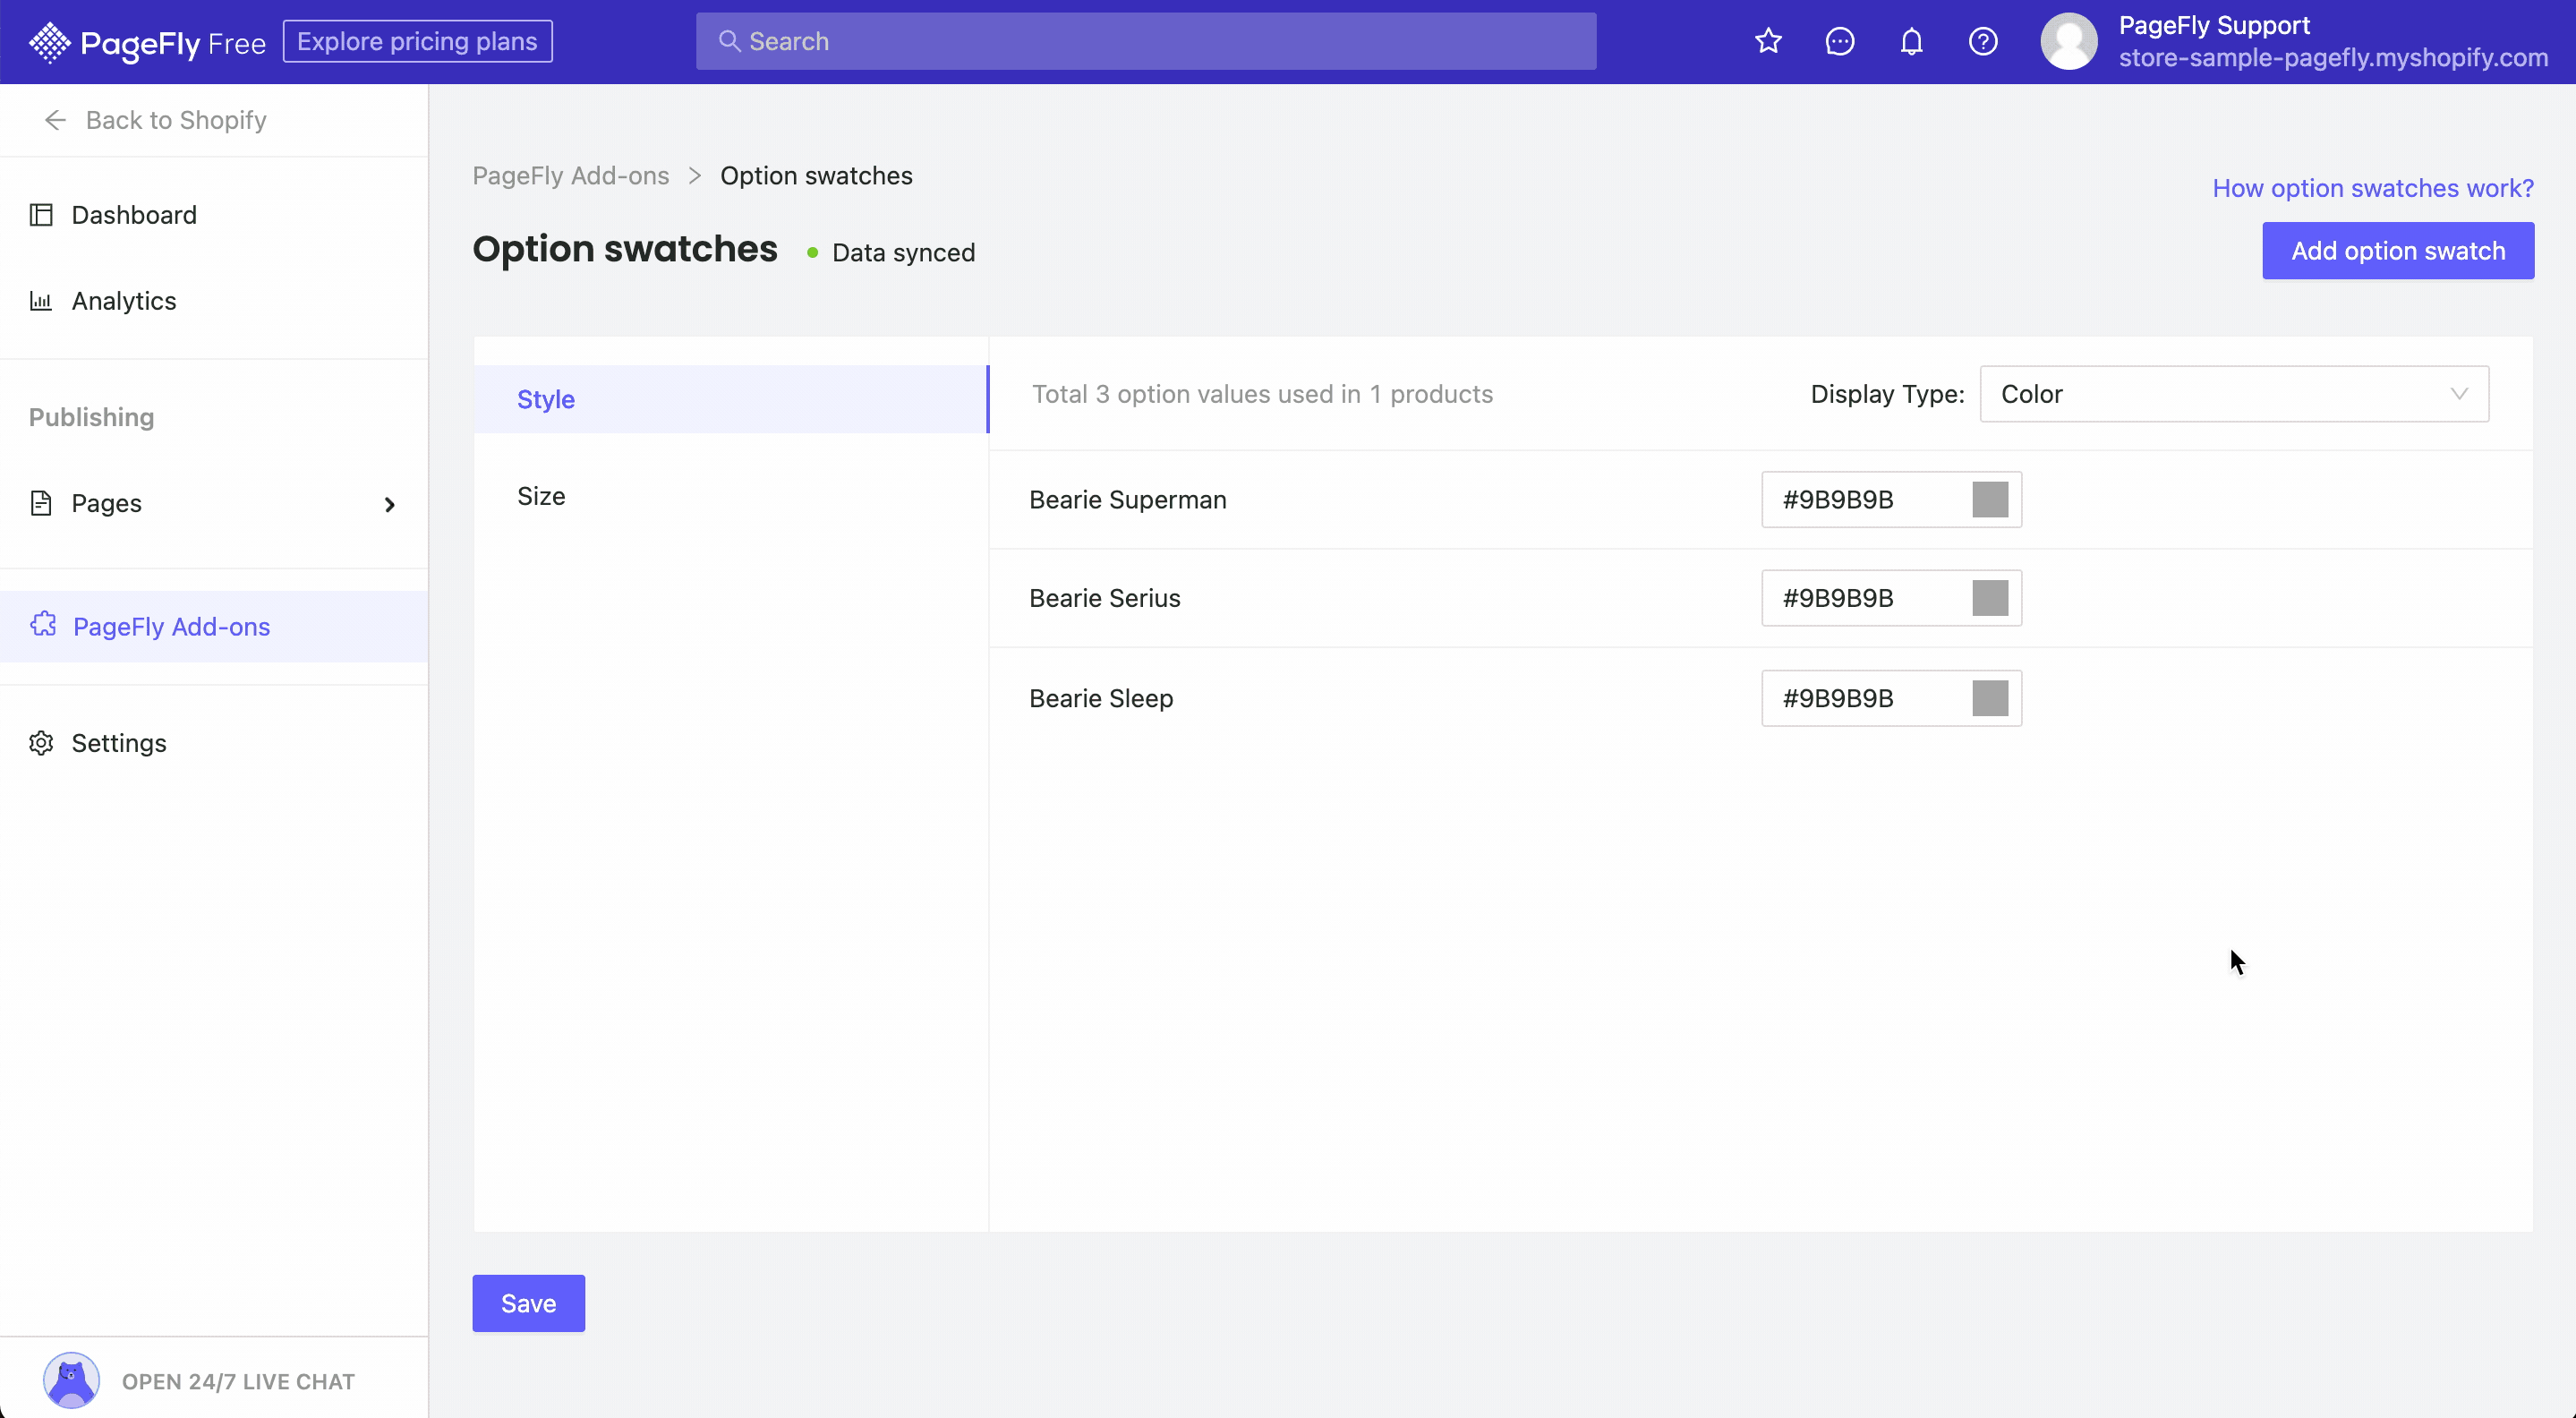The width and height of the screenshot is (2576, 1418).
Task: Click the back arrow icon next to Shopify
Action: click(x=55, y=120)
